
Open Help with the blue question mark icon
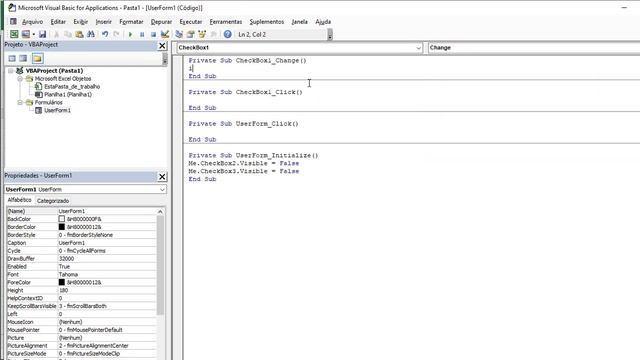(x=228, y=34)
